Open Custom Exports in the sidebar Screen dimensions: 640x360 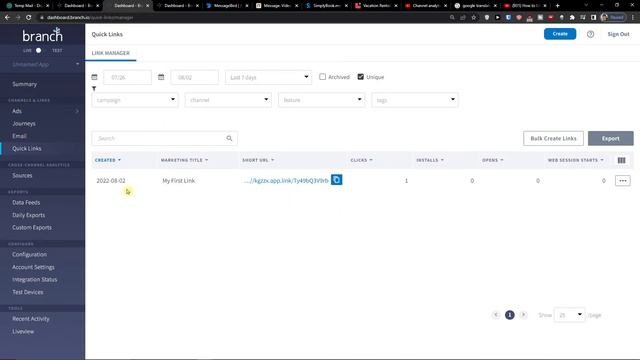pos(32,227)
